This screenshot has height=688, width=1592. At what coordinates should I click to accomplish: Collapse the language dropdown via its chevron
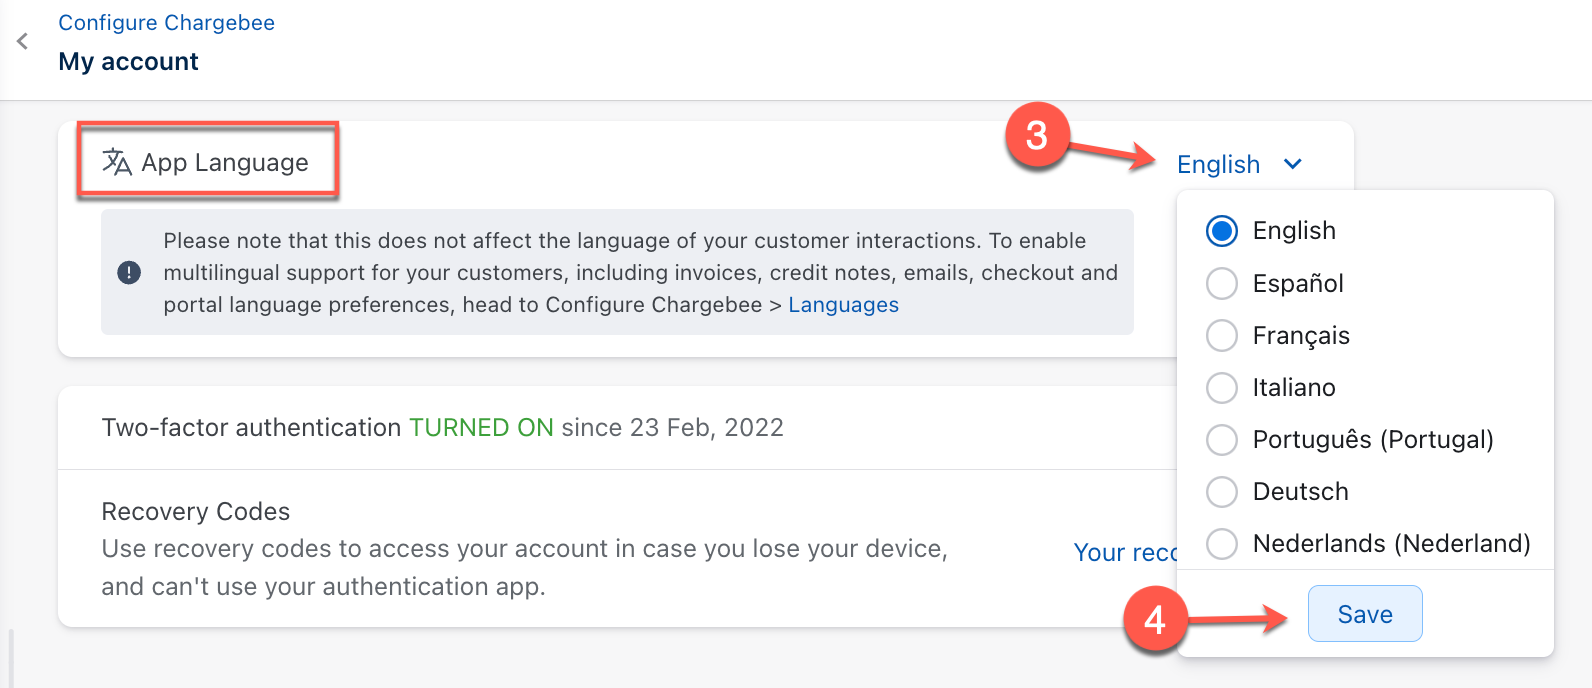(1293, 164)
